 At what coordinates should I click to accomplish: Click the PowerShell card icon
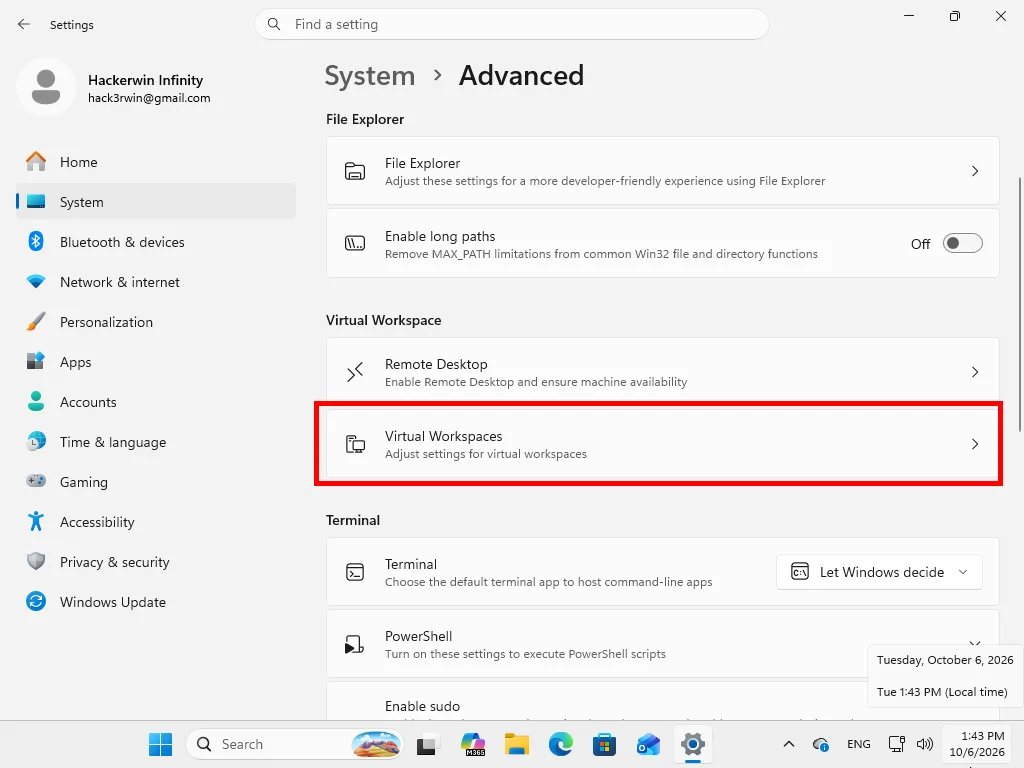click(x=354, y=645)
